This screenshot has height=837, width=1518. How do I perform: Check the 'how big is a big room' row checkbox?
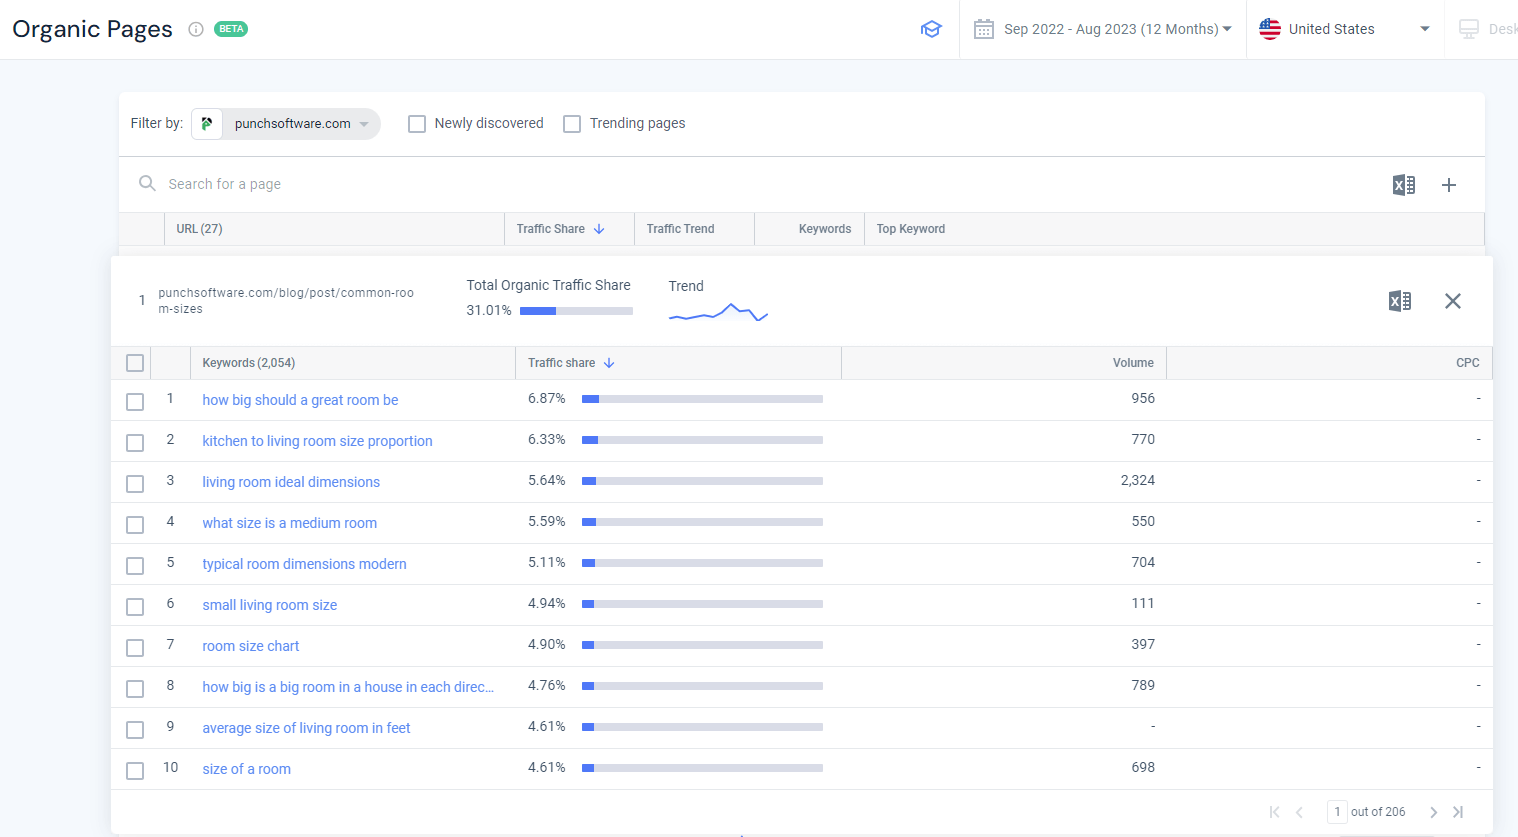pos(135,689)
